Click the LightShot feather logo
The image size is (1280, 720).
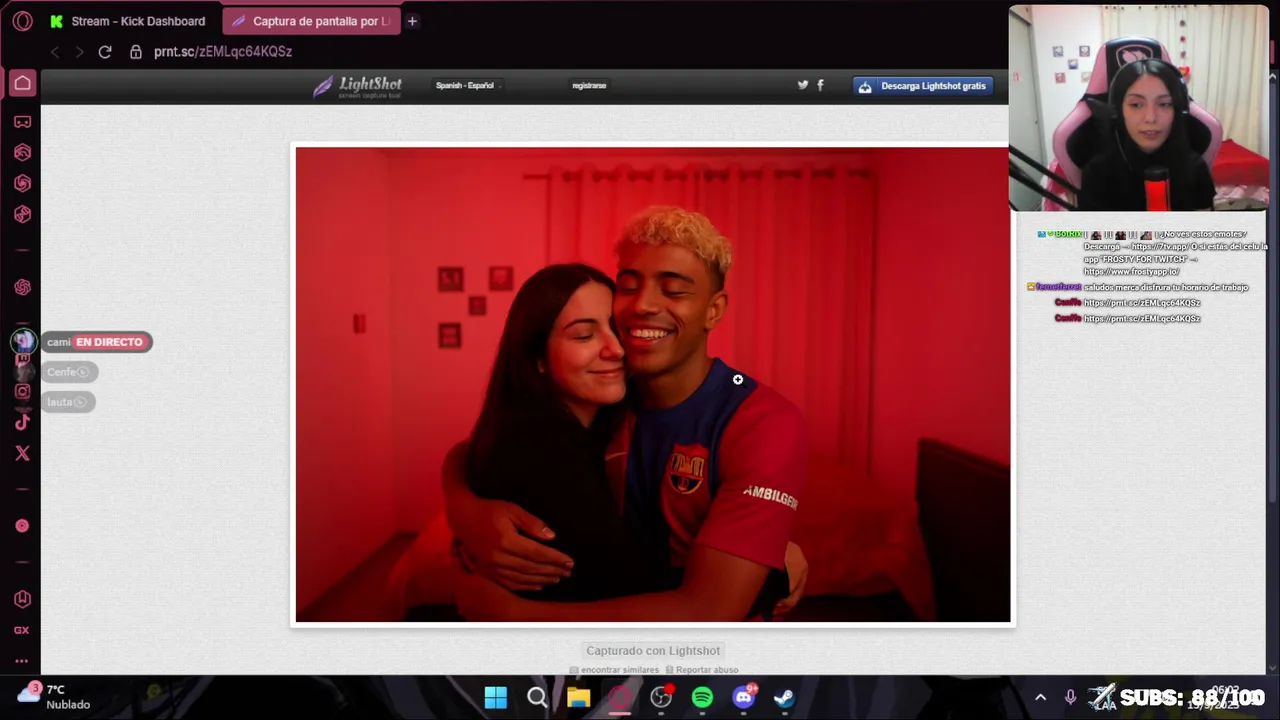click(x=357, y=86)
